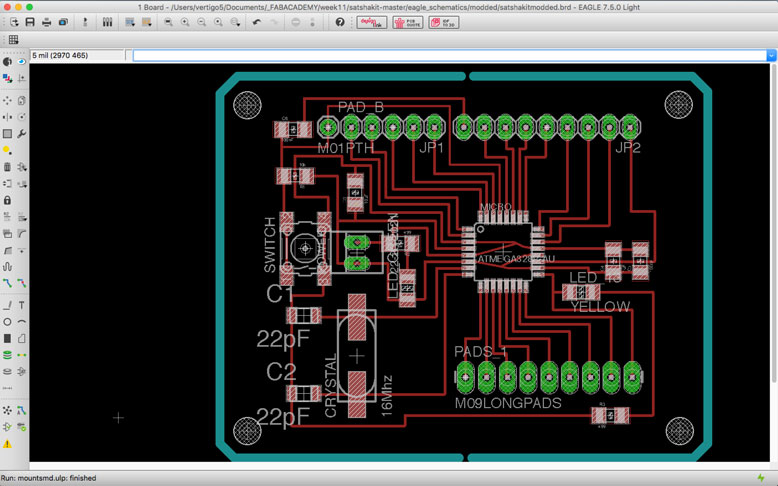The image size is (778, 486).
Task: Click the PCB Quote button
Action: point(408,22)
